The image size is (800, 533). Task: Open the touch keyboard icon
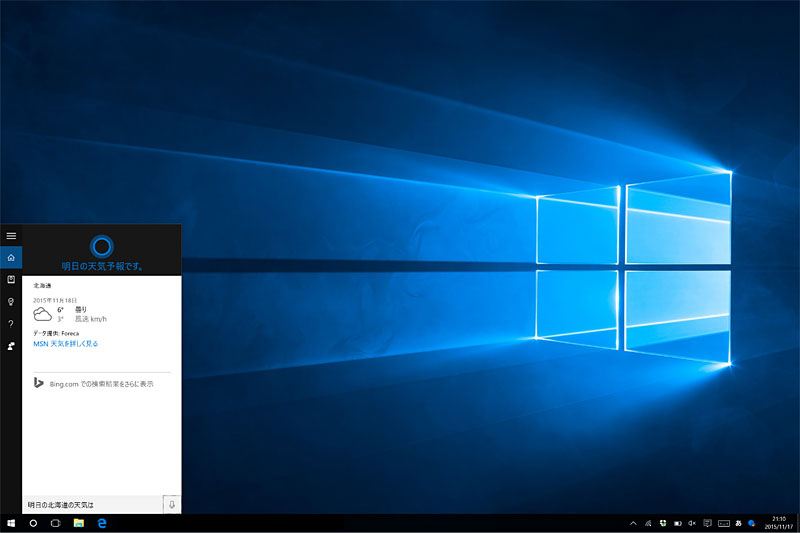pos(724,523)
